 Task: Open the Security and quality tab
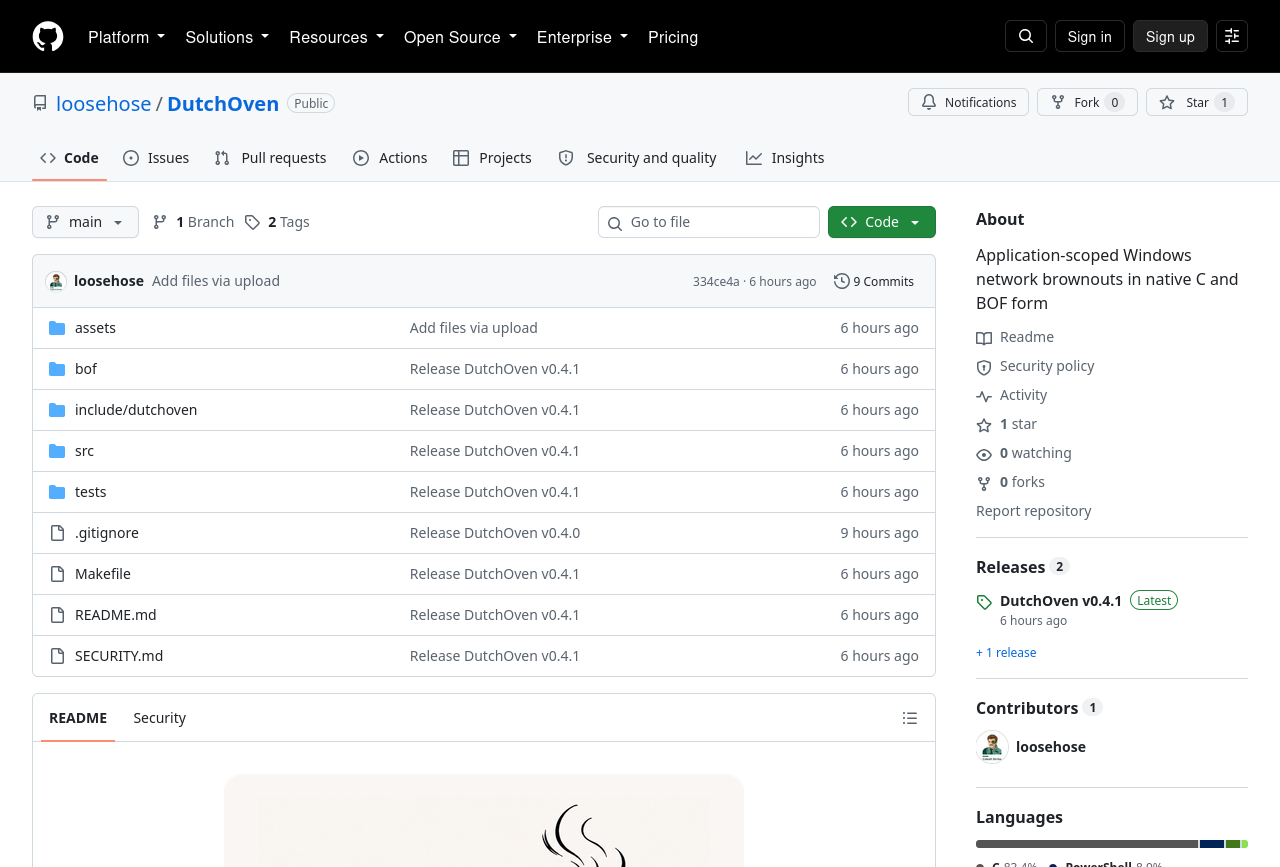click(x=638, y=158)
